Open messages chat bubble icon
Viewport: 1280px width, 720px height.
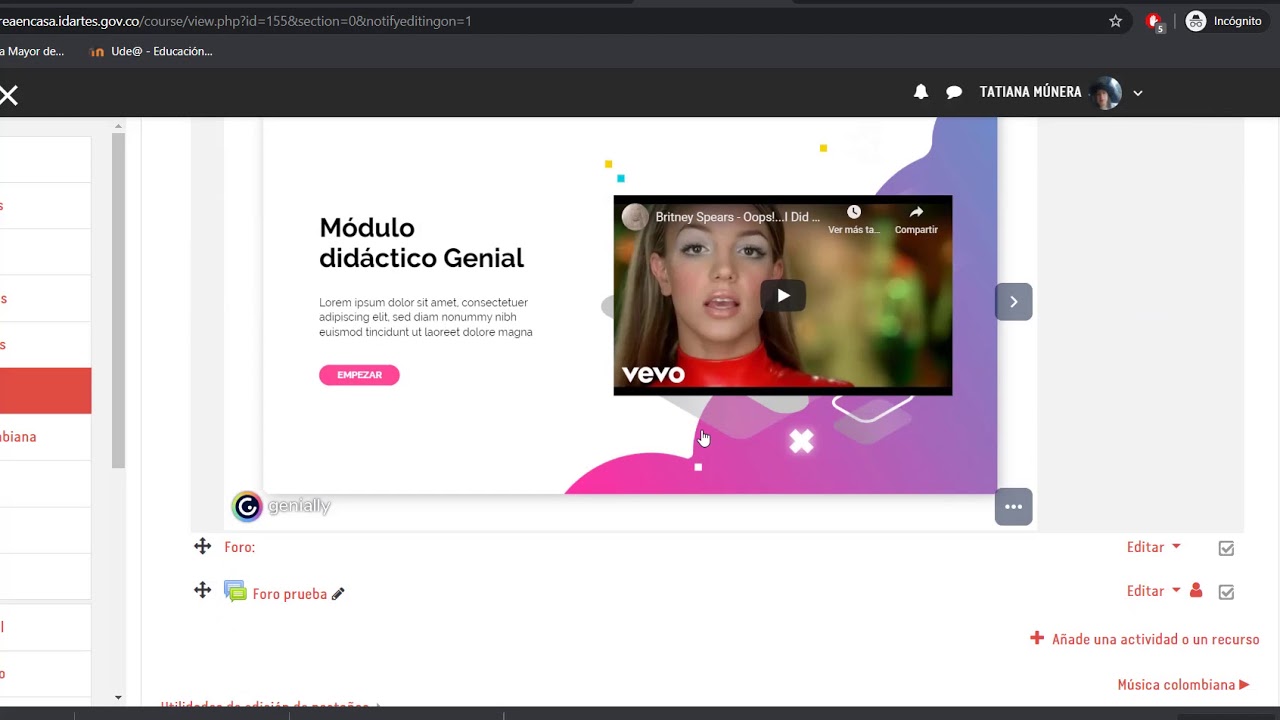(954, 92)
